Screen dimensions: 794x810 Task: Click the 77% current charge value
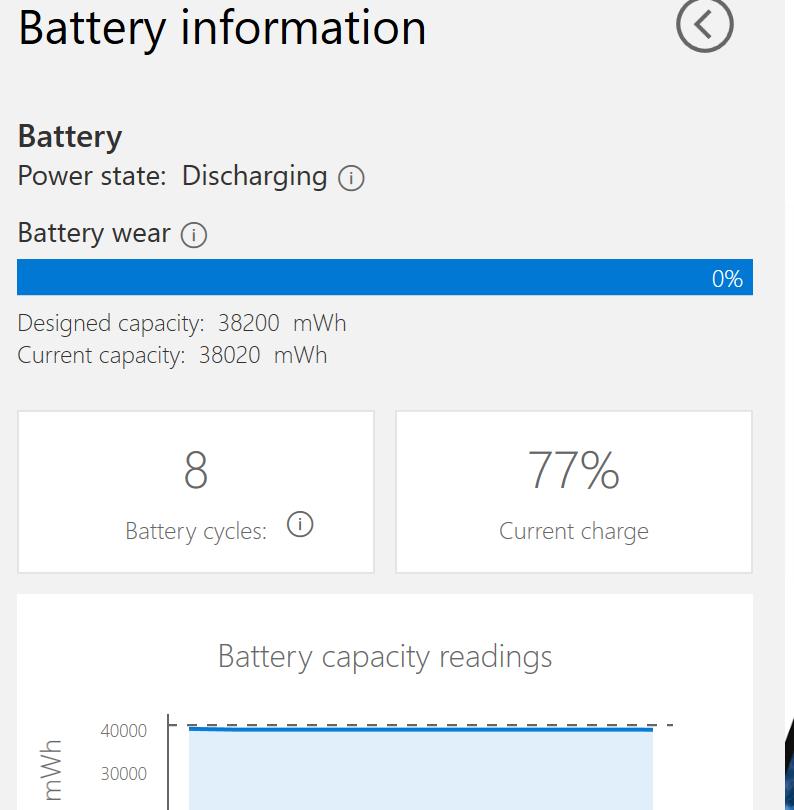click(573, 469)
